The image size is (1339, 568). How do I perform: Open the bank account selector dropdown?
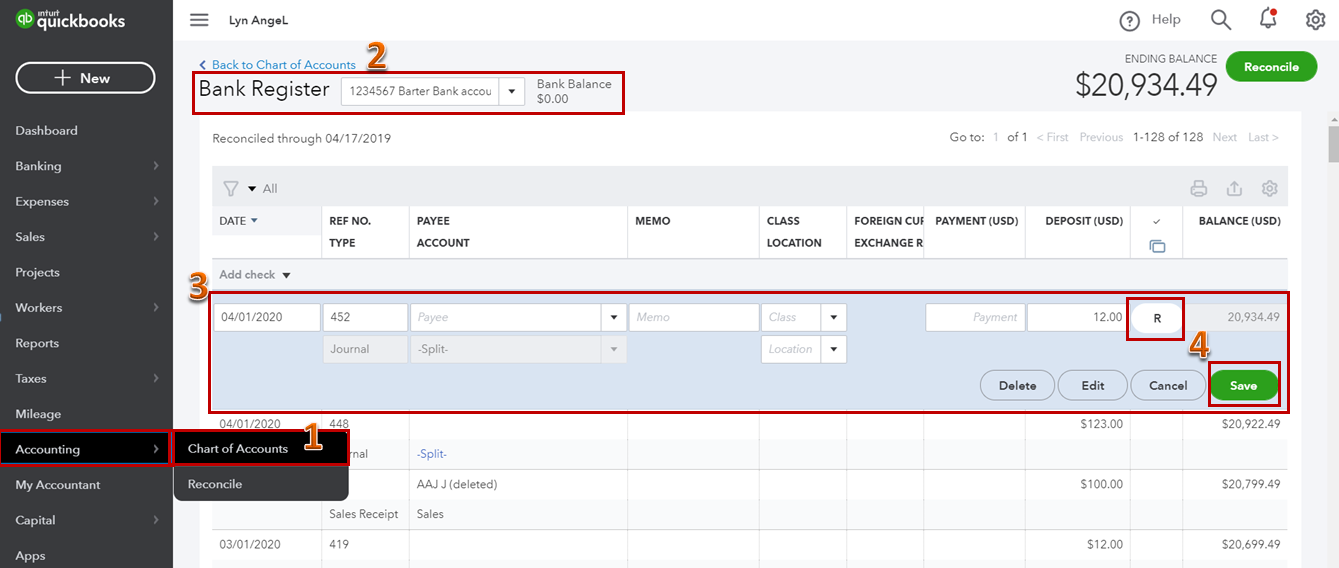click(511, 91)
